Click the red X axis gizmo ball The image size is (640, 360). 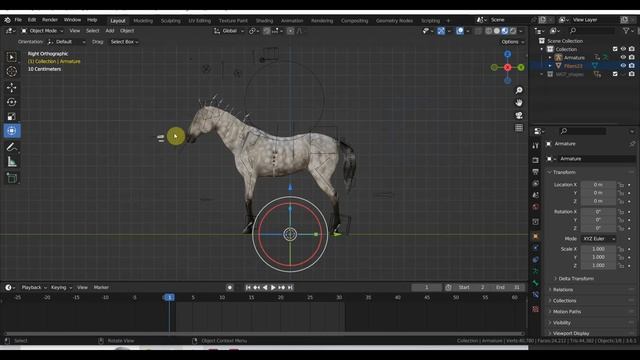(507, 67)
